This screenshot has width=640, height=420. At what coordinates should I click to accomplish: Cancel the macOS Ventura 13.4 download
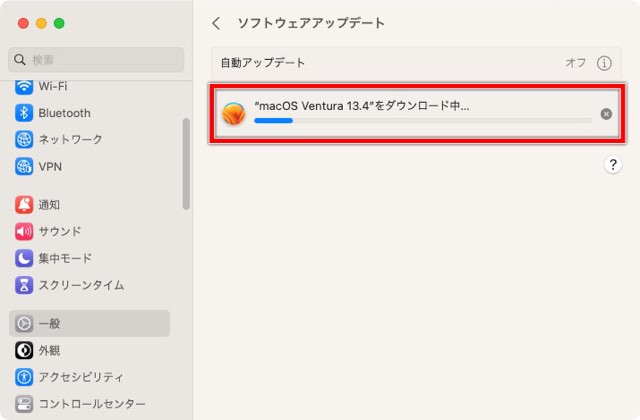[606, 114]
